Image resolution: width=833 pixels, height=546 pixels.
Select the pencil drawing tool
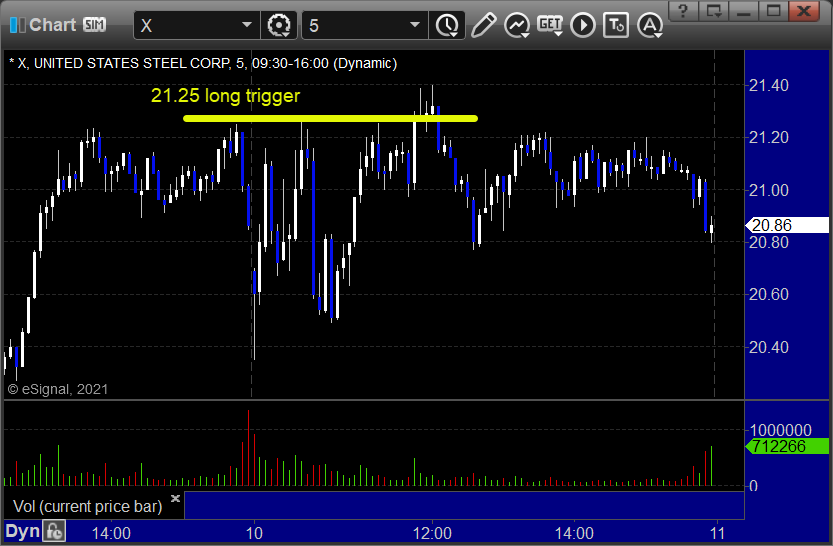[483, 25]
